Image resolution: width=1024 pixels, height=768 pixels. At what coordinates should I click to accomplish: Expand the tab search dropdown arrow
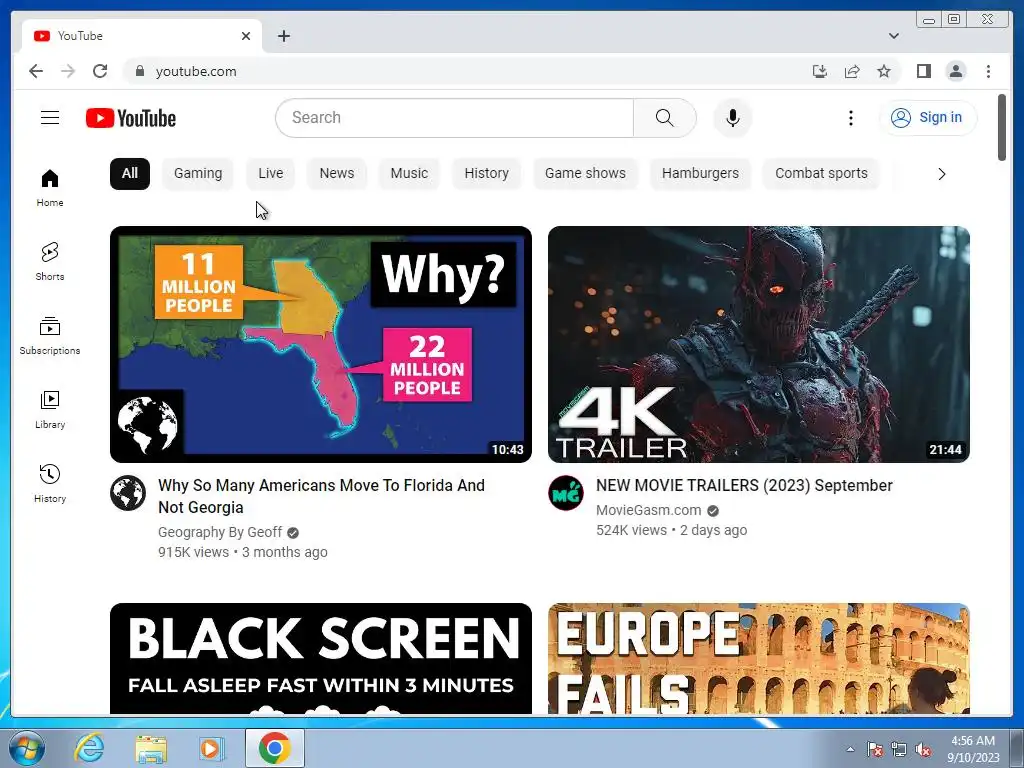coord(894,36)
